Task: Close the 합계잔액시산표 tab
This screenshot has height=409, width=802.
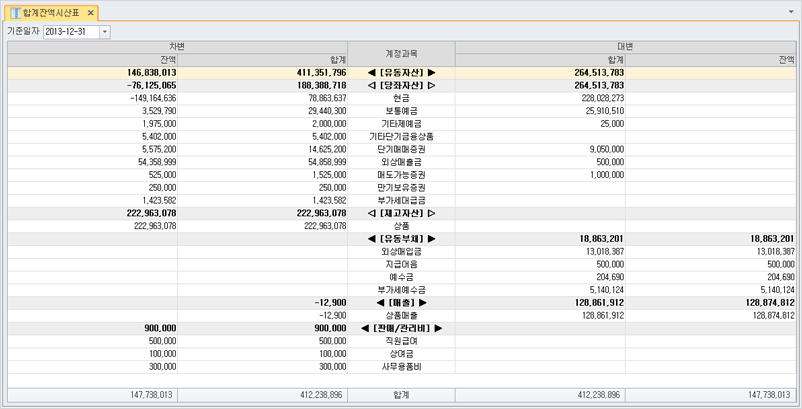Action: click(90, 12)
